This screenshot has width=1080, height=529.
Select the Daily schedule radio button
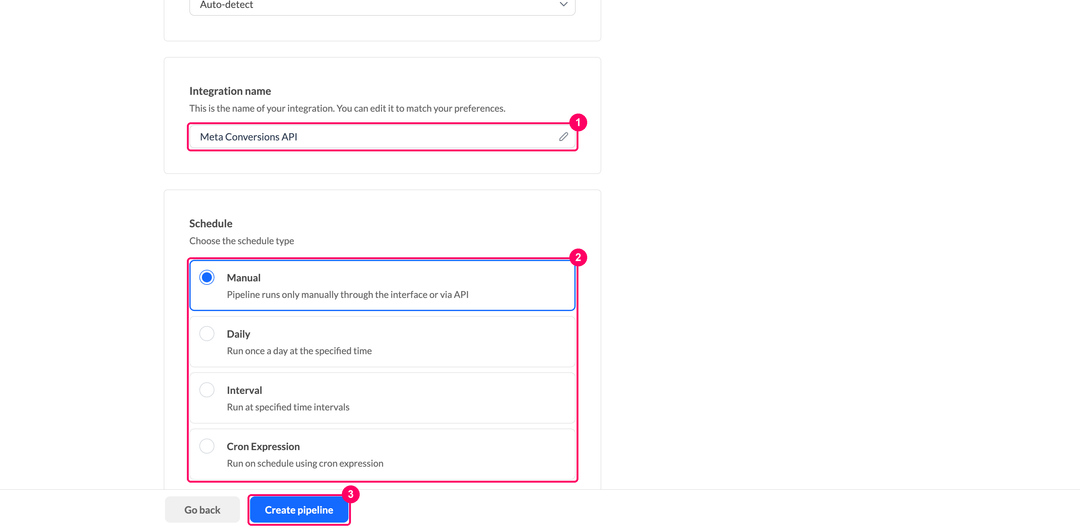(x=207, y=333)
